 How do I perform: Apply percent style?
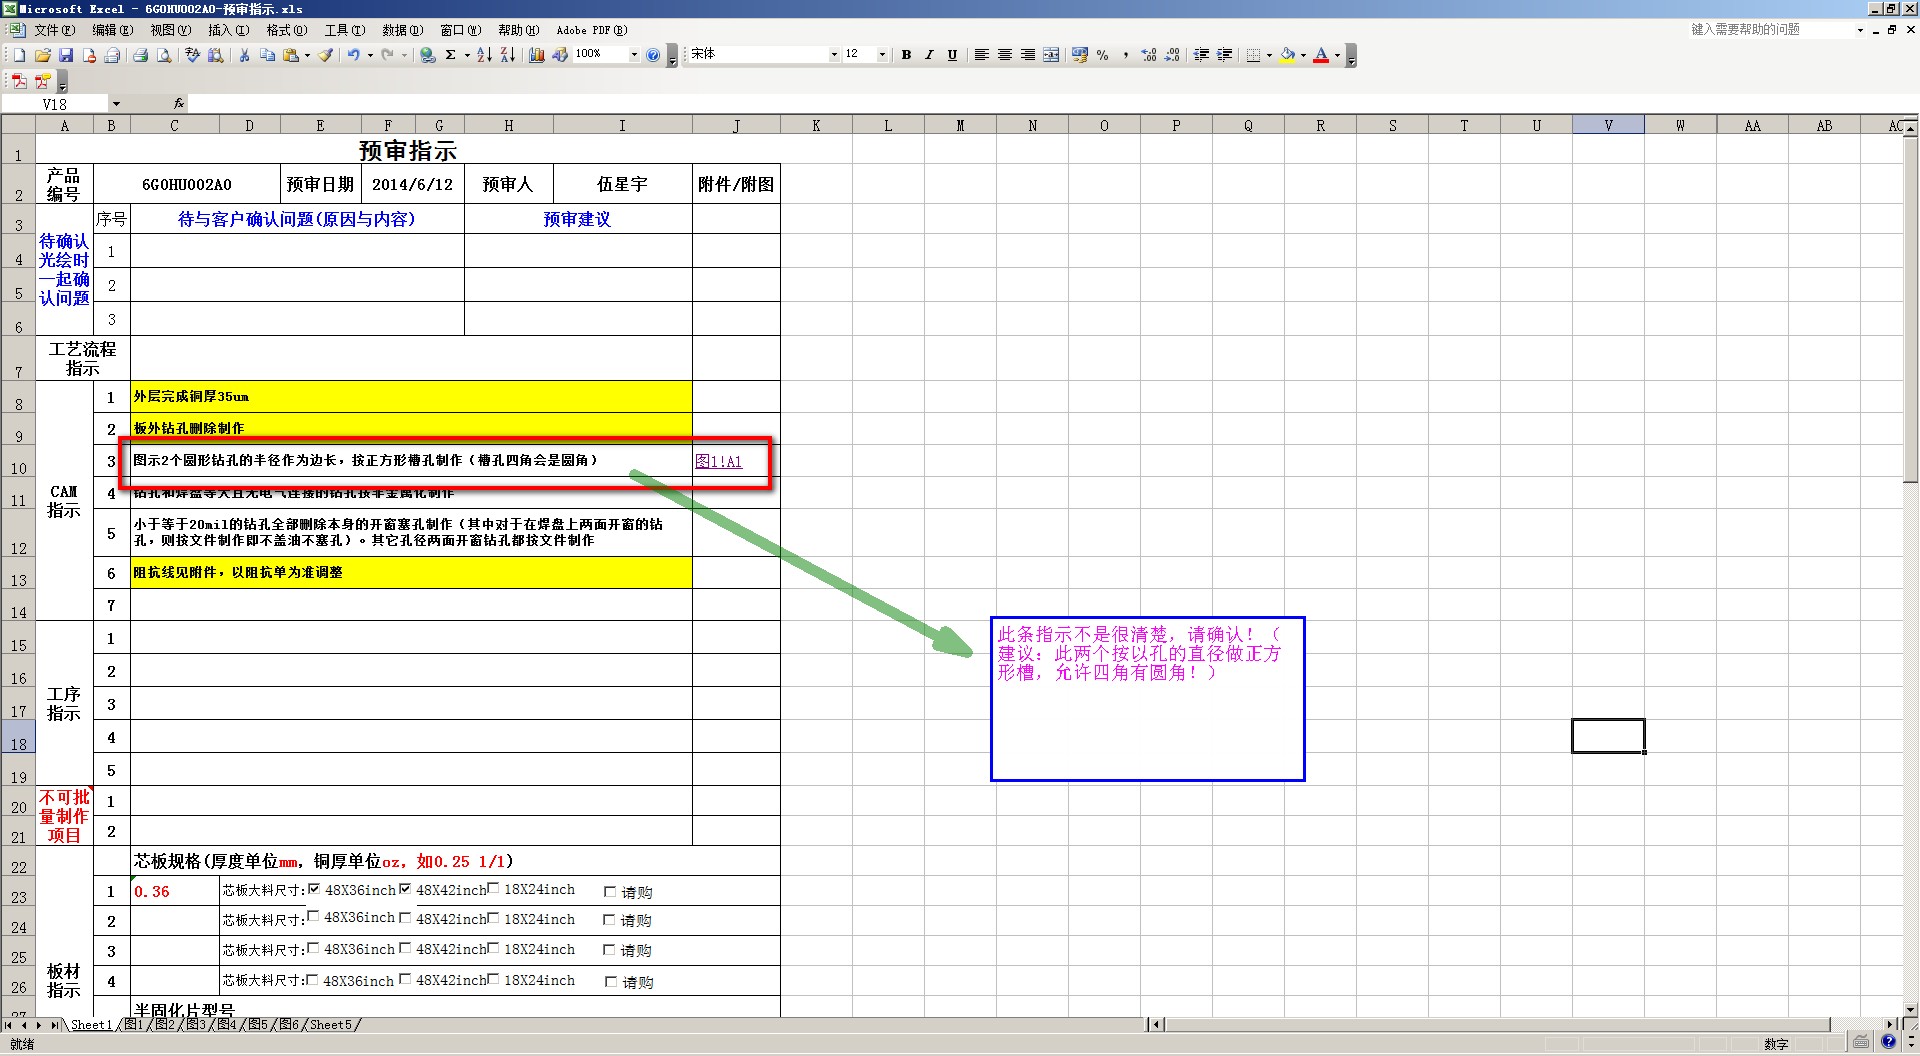pos(1103,55)
